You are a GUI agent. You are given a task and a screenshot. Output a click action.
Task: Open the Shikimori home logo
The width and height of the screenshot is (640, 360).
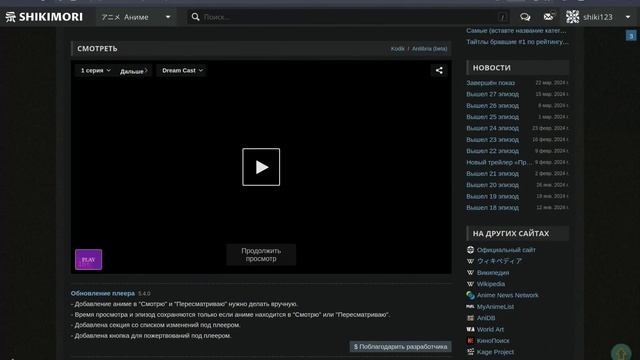pyautogui.click(x=44, y=17)
